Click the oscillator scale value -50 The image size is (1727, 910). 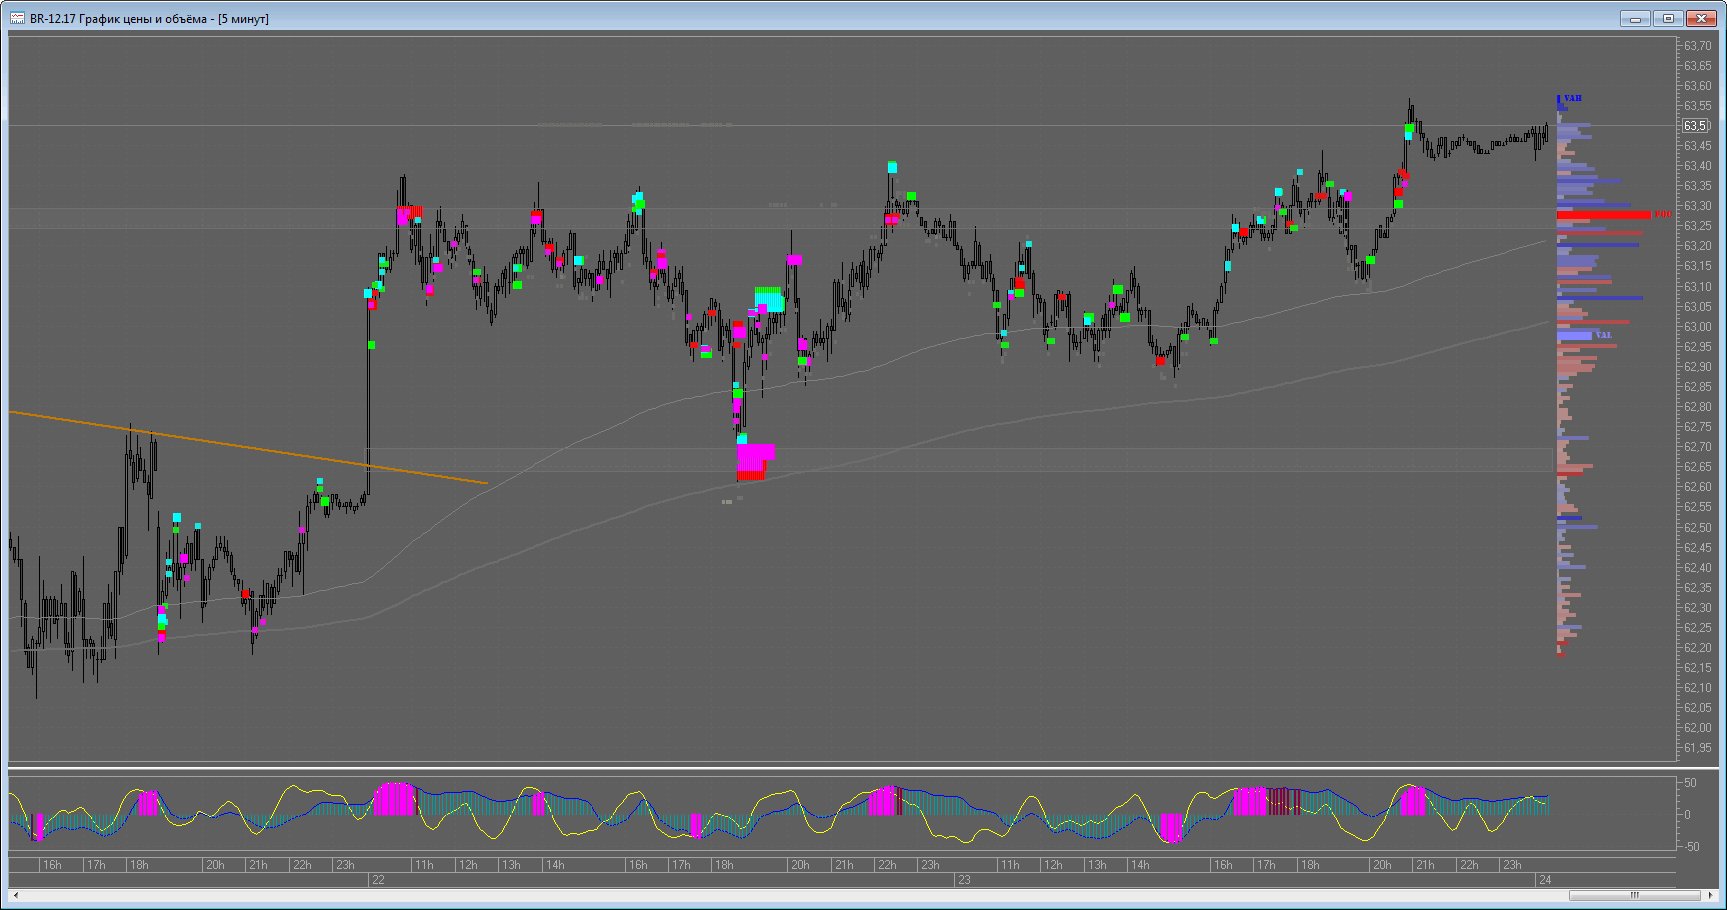[1690, 847]
